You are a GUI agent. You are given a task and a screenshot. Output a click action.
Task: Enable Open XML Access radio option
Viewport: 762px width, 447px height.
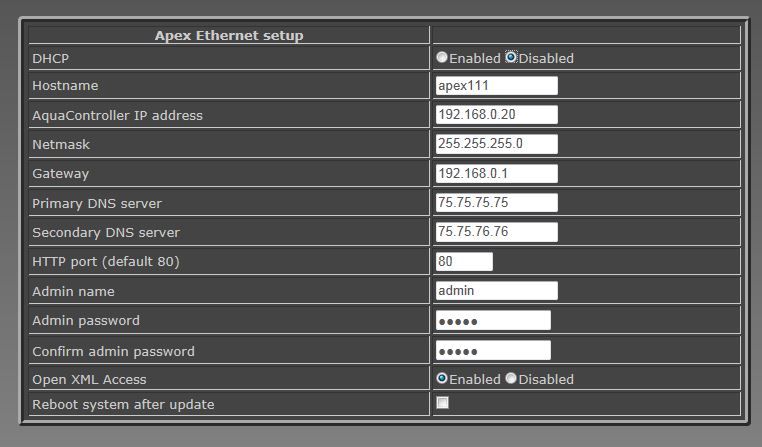(442, 378)
